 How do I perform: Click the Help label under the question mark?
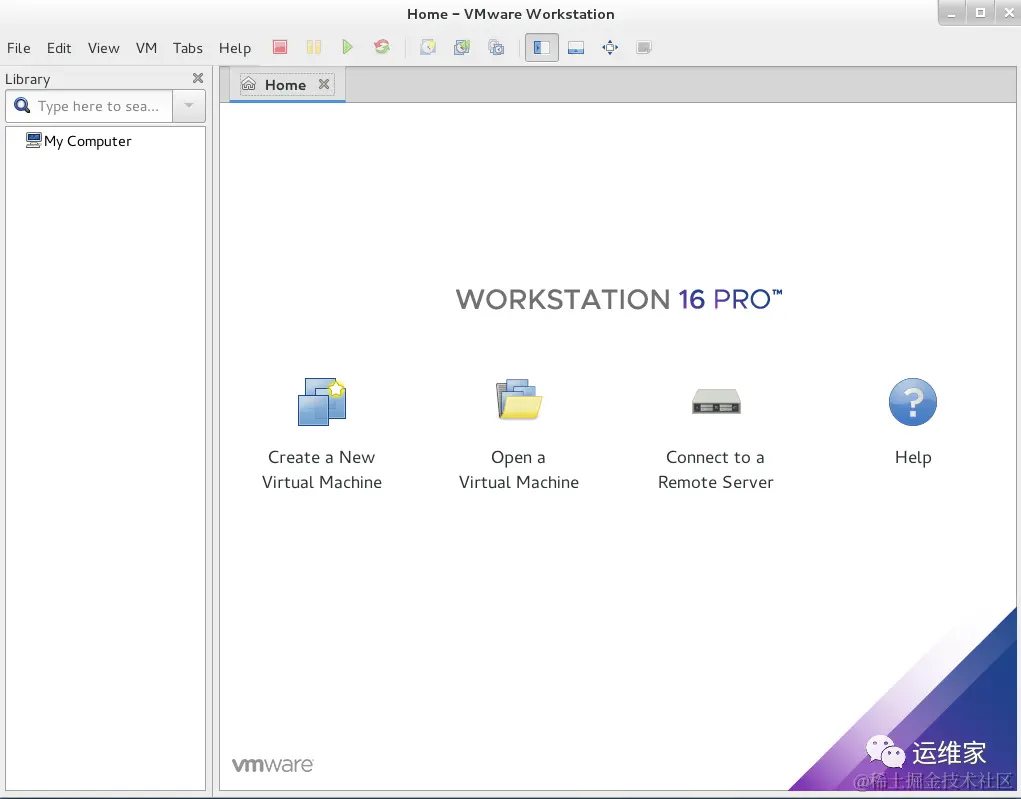pos(913,458)
